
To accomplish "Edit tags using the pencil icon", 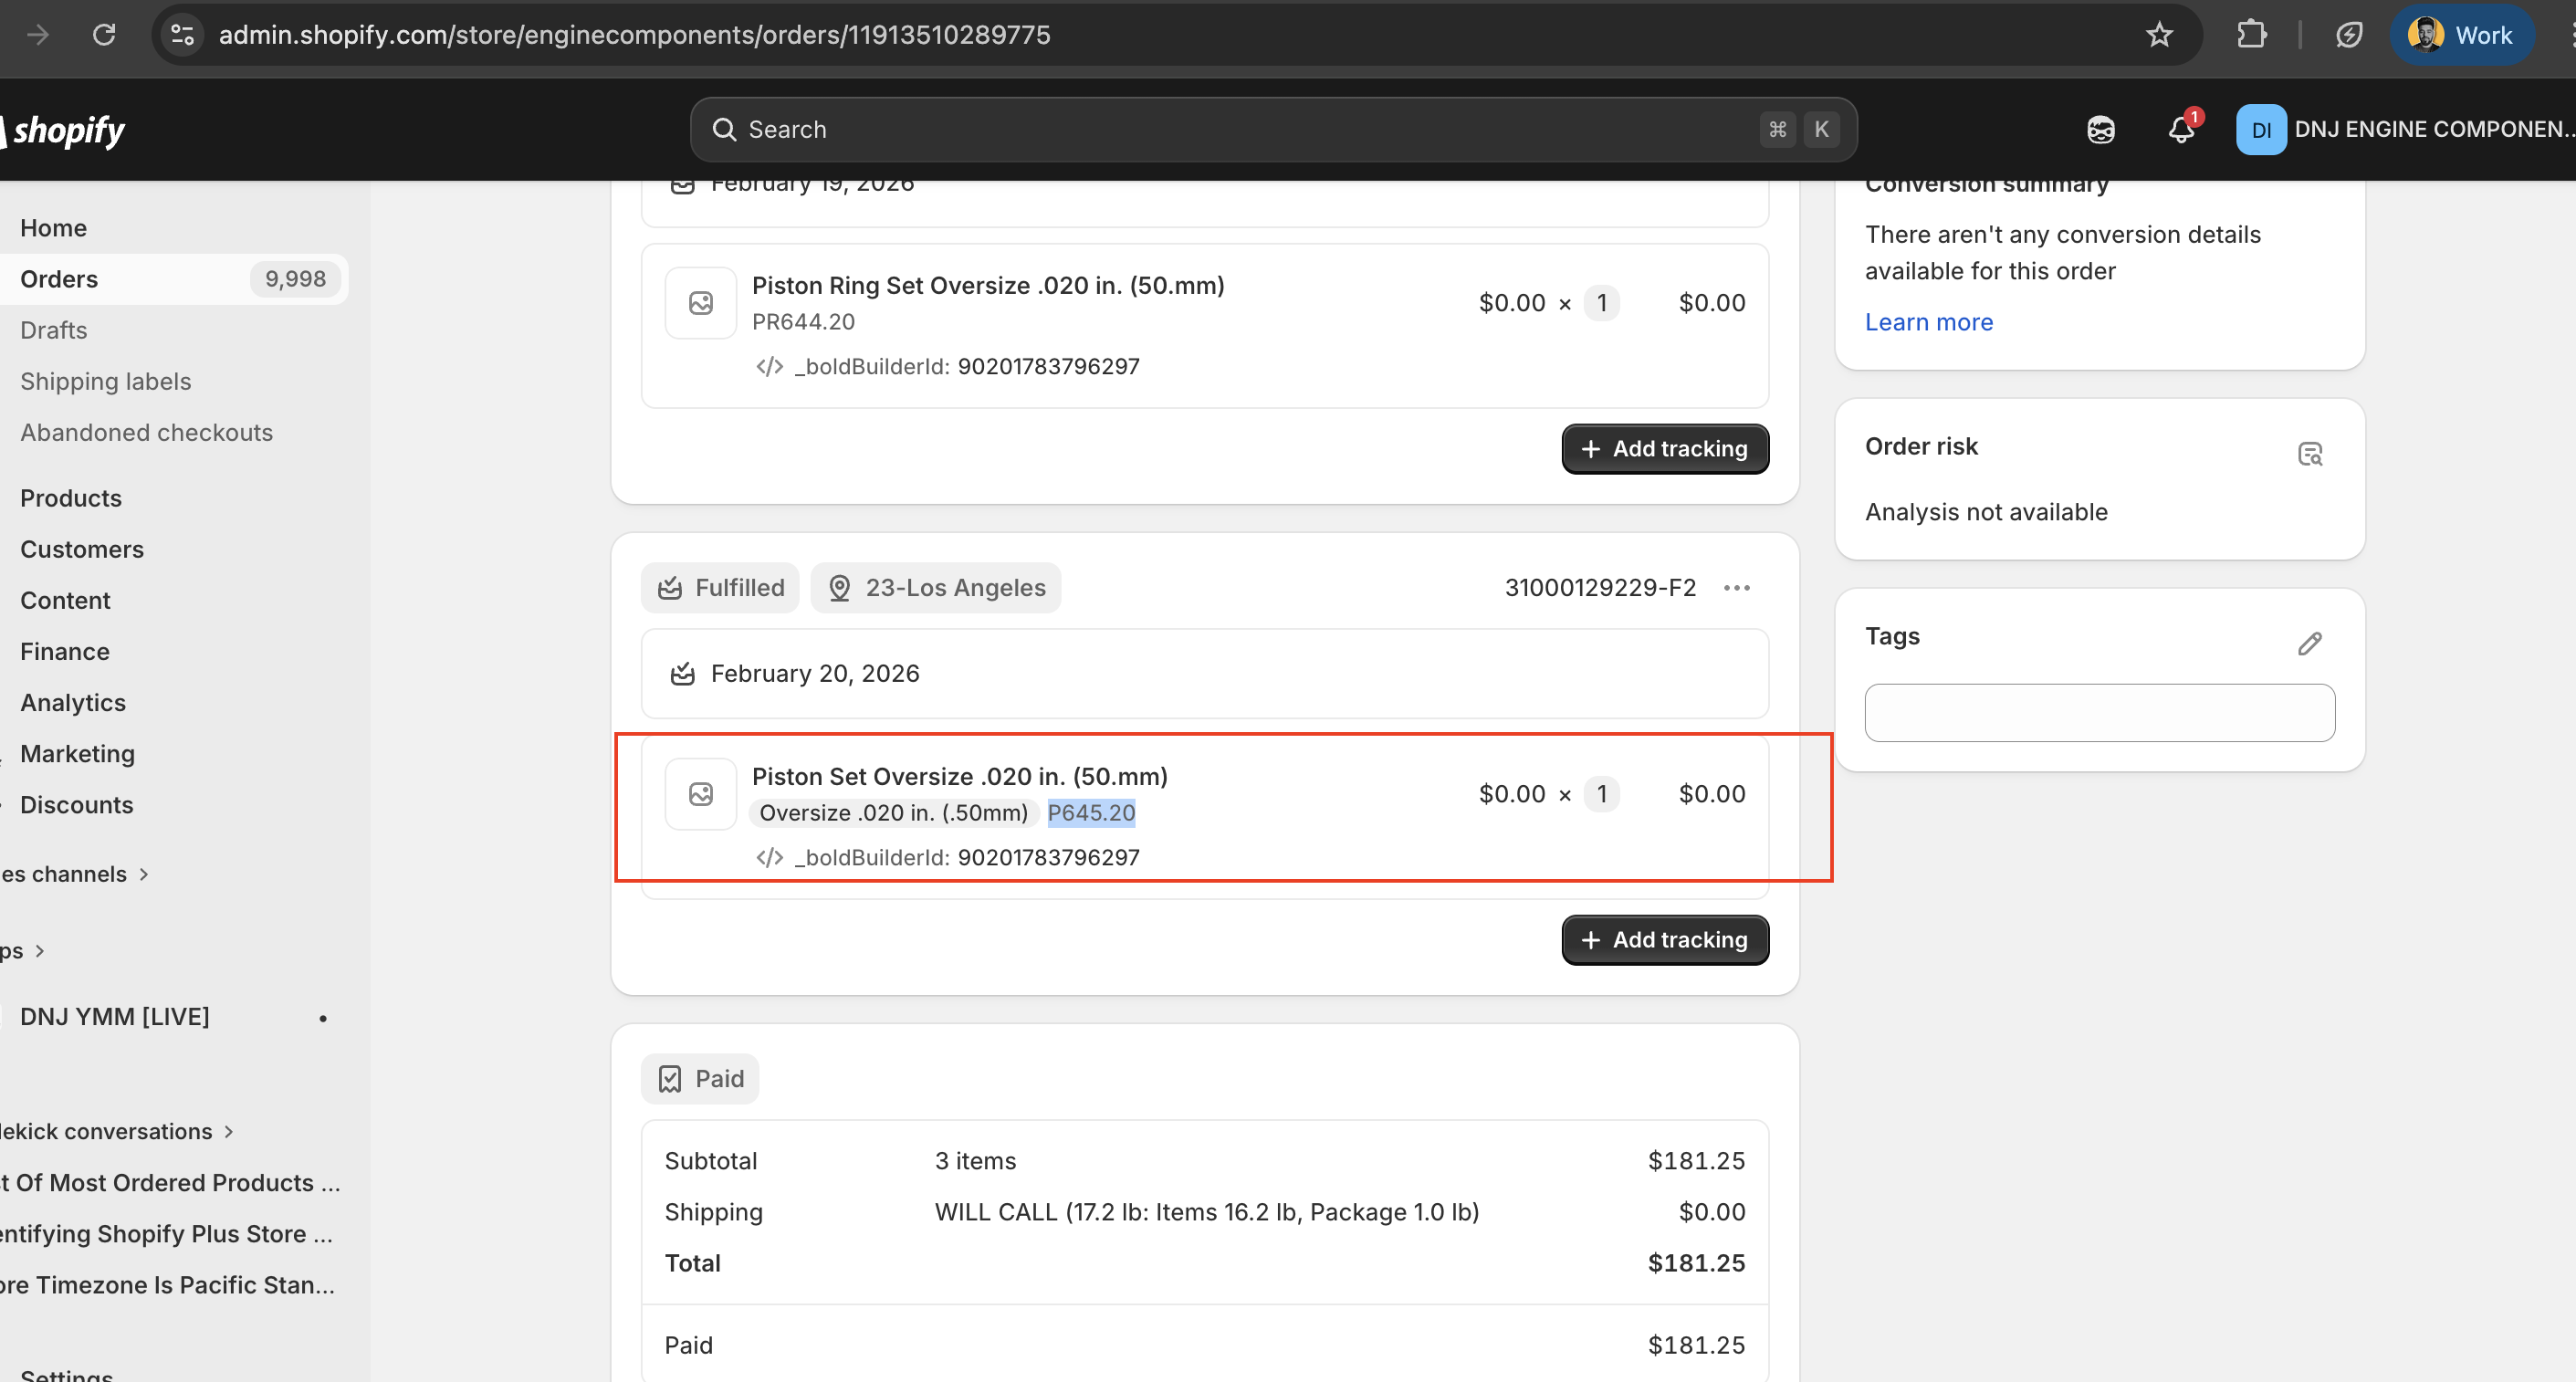I will click(2309, 644).
